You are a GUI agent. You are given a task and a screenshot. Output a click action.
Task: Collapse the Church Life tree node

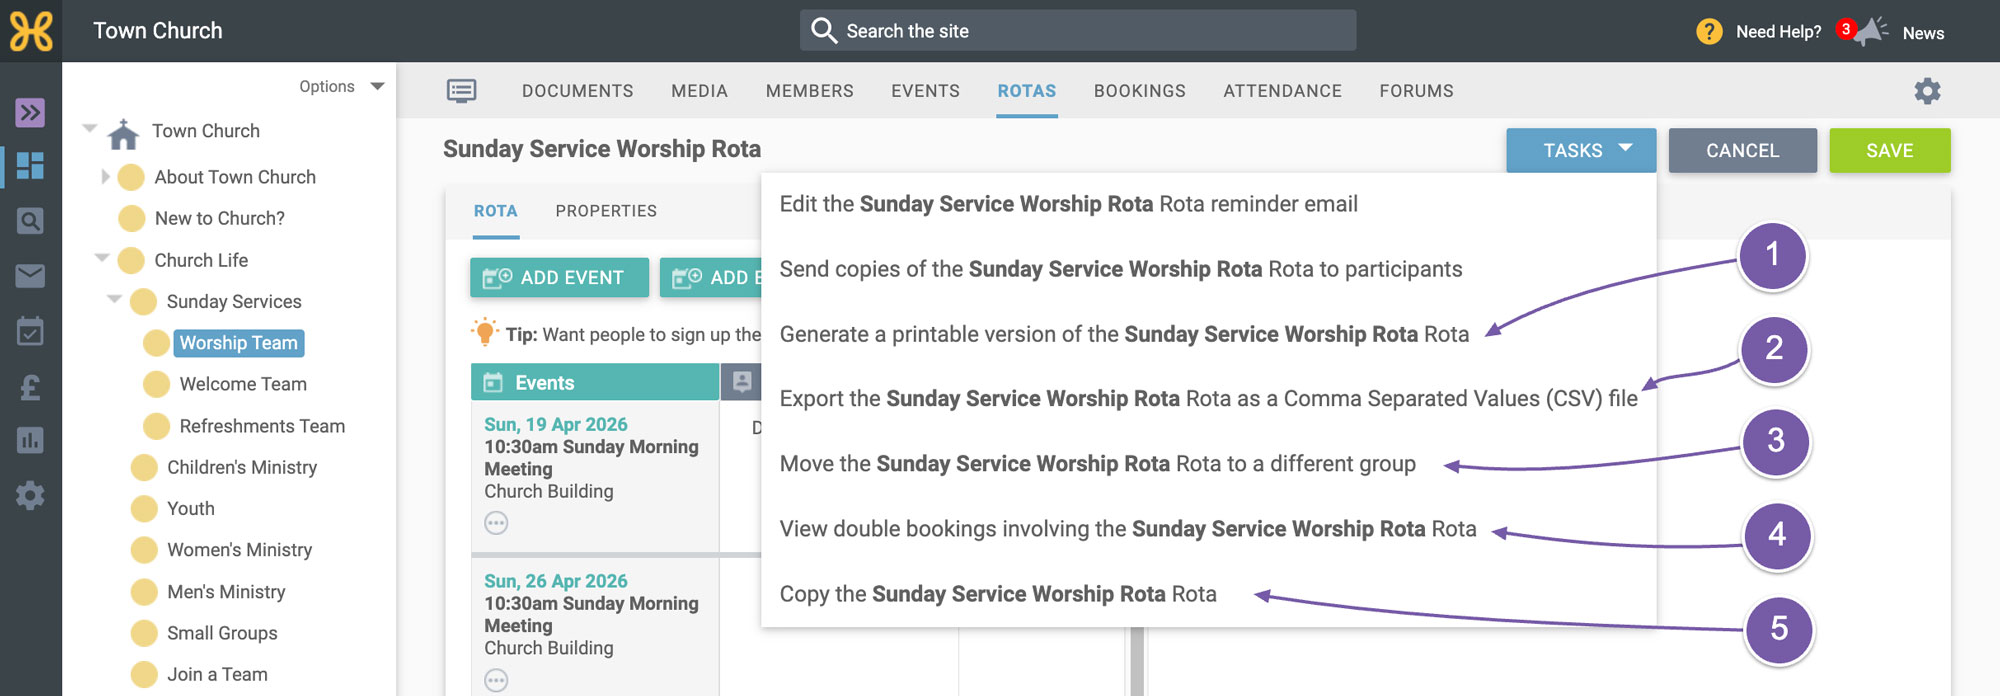[102, 258]
